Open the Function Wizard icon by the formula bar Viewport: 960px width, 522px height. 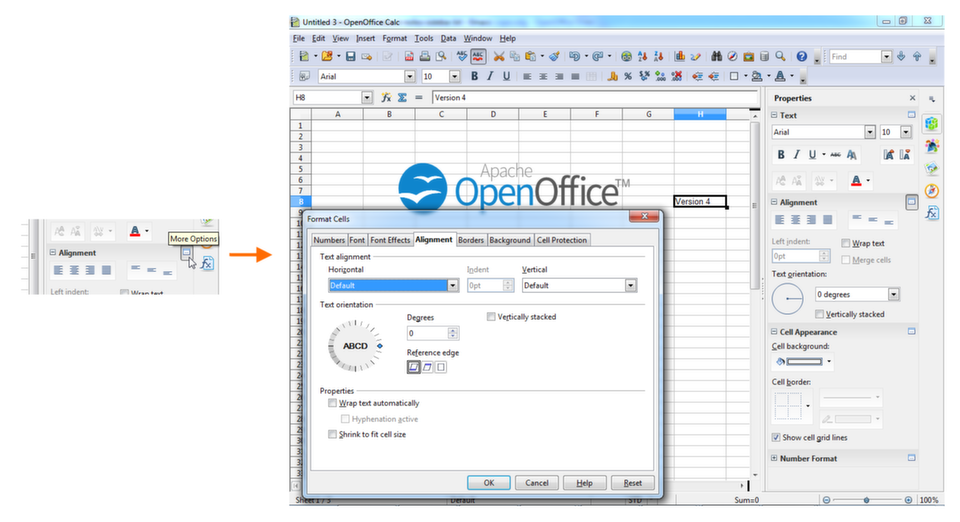(x=386, y=97)
